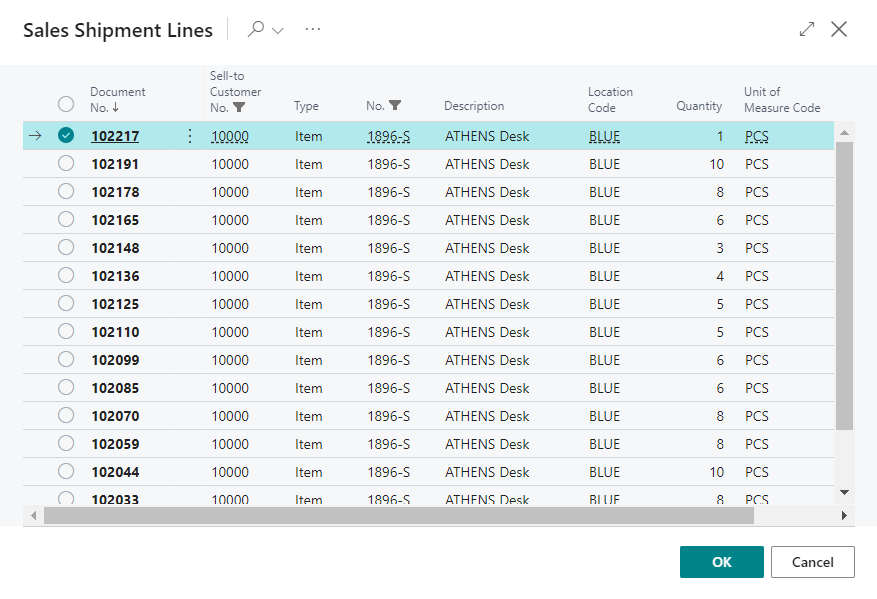
Task: Open the Description column header menu
Action: pos(474,106)
